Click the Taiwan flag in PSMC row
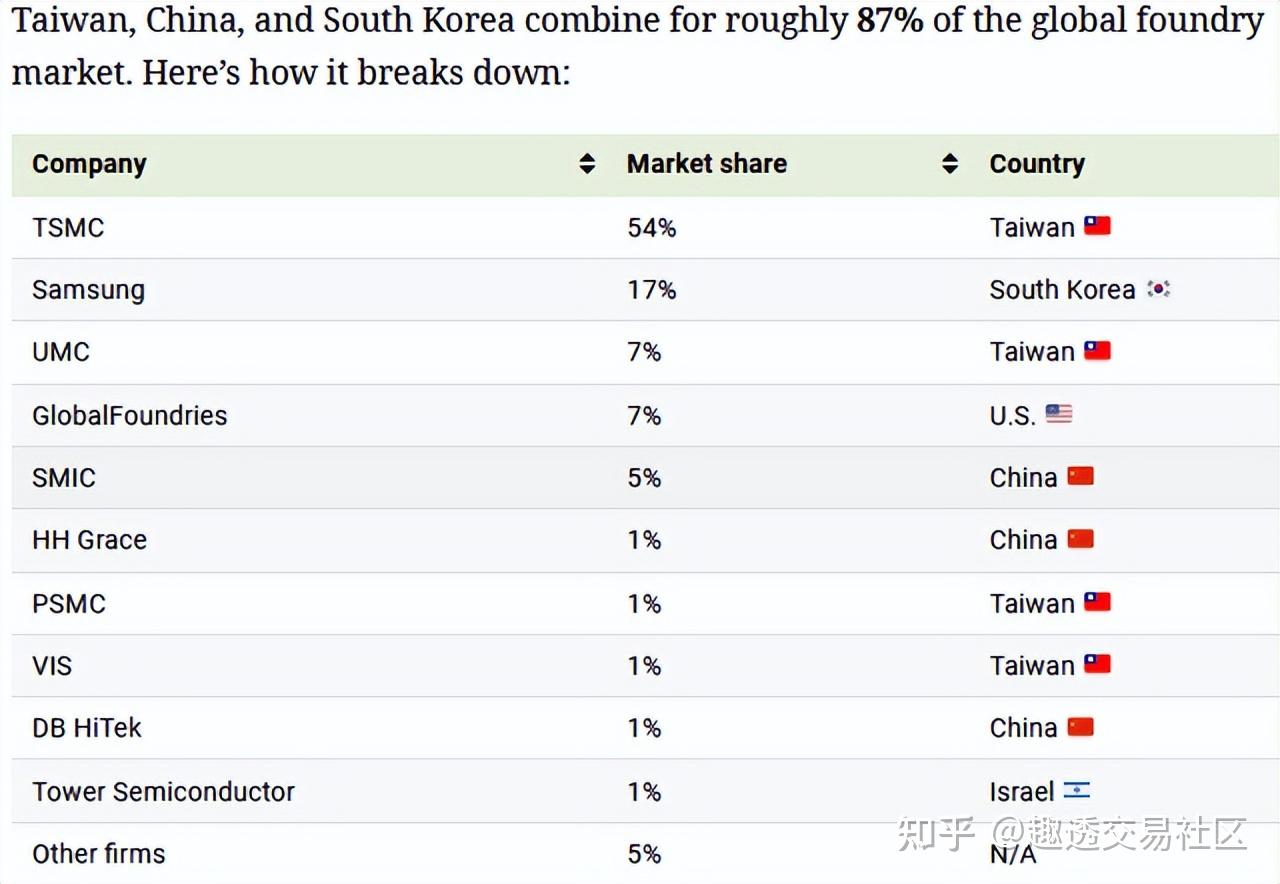1280x884 pixels. click(1097, 603)
